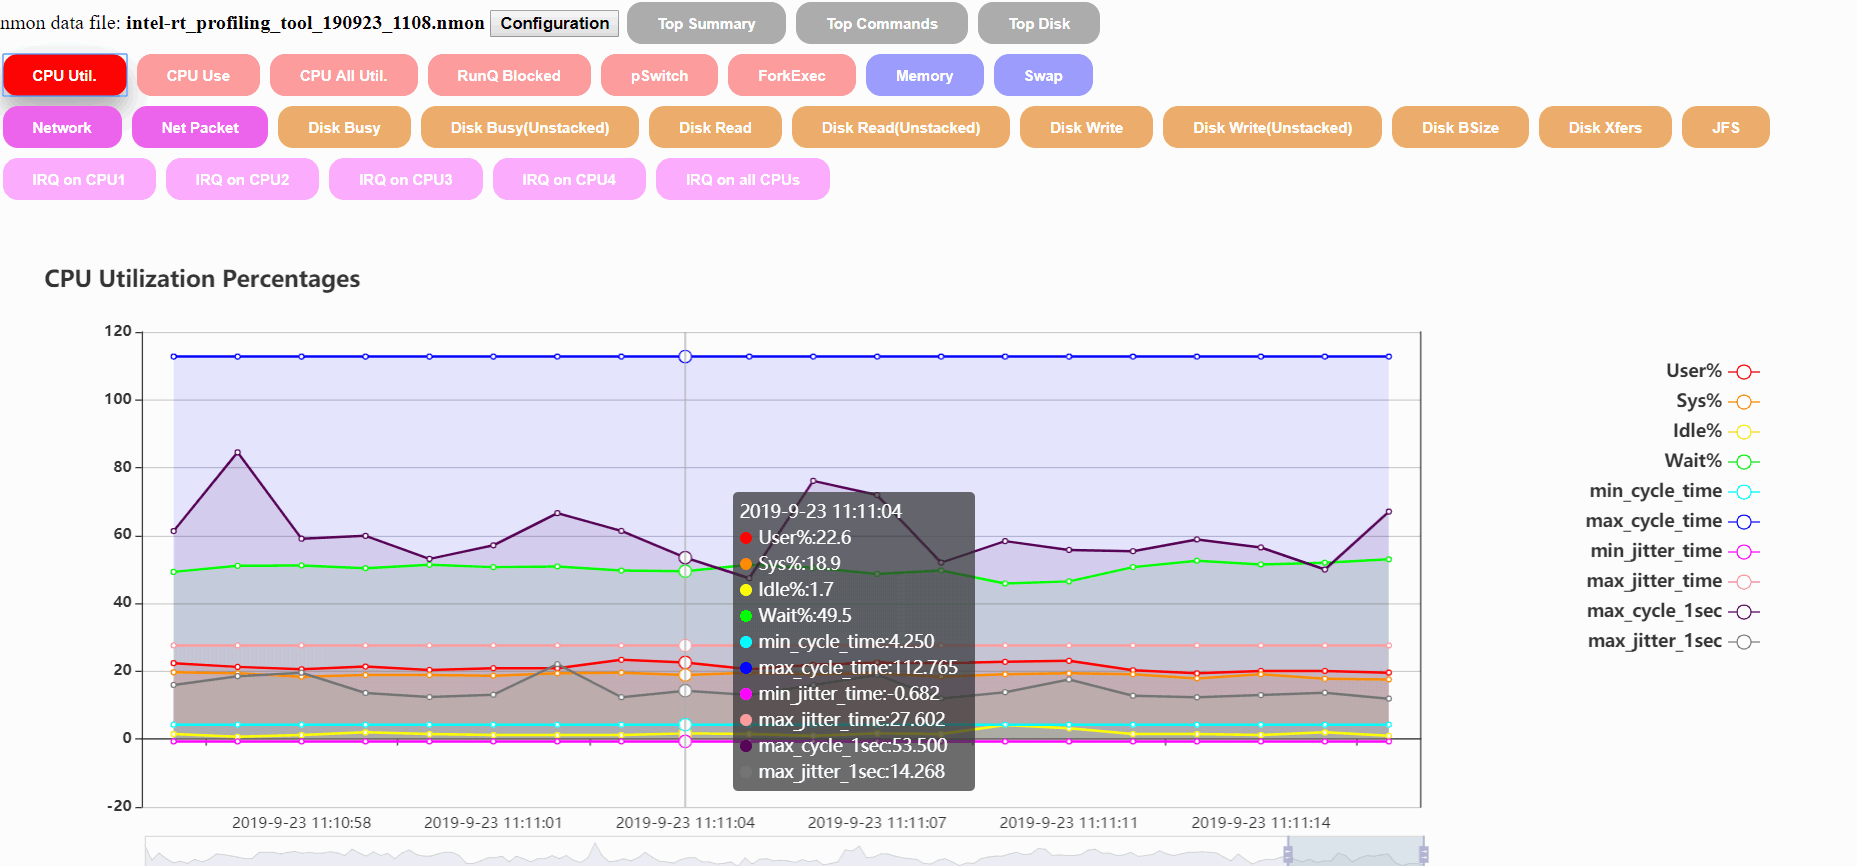The height and width of the screenshot is (866, 1857).
Task: Show the Disk Read chart
Action: [x=715, y=127]
